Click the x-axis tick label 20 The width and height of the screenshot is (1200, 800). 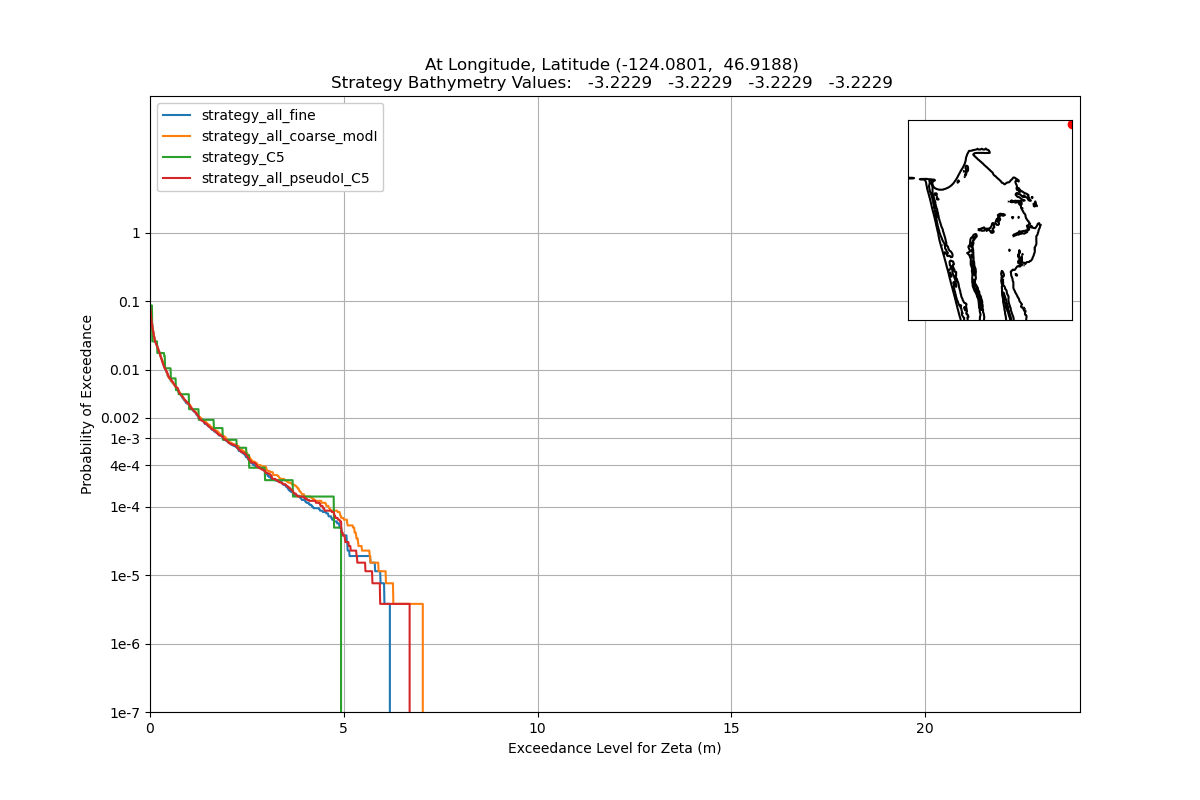[925, 728]
